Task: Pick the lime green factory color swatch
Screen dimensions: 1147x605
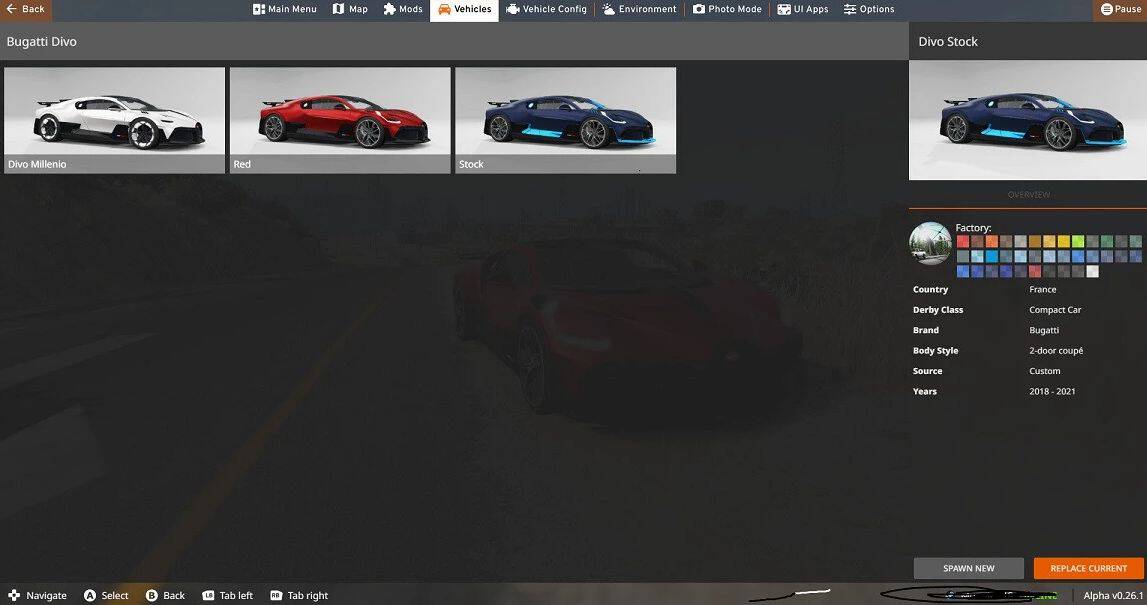Action: point(1078,242)
